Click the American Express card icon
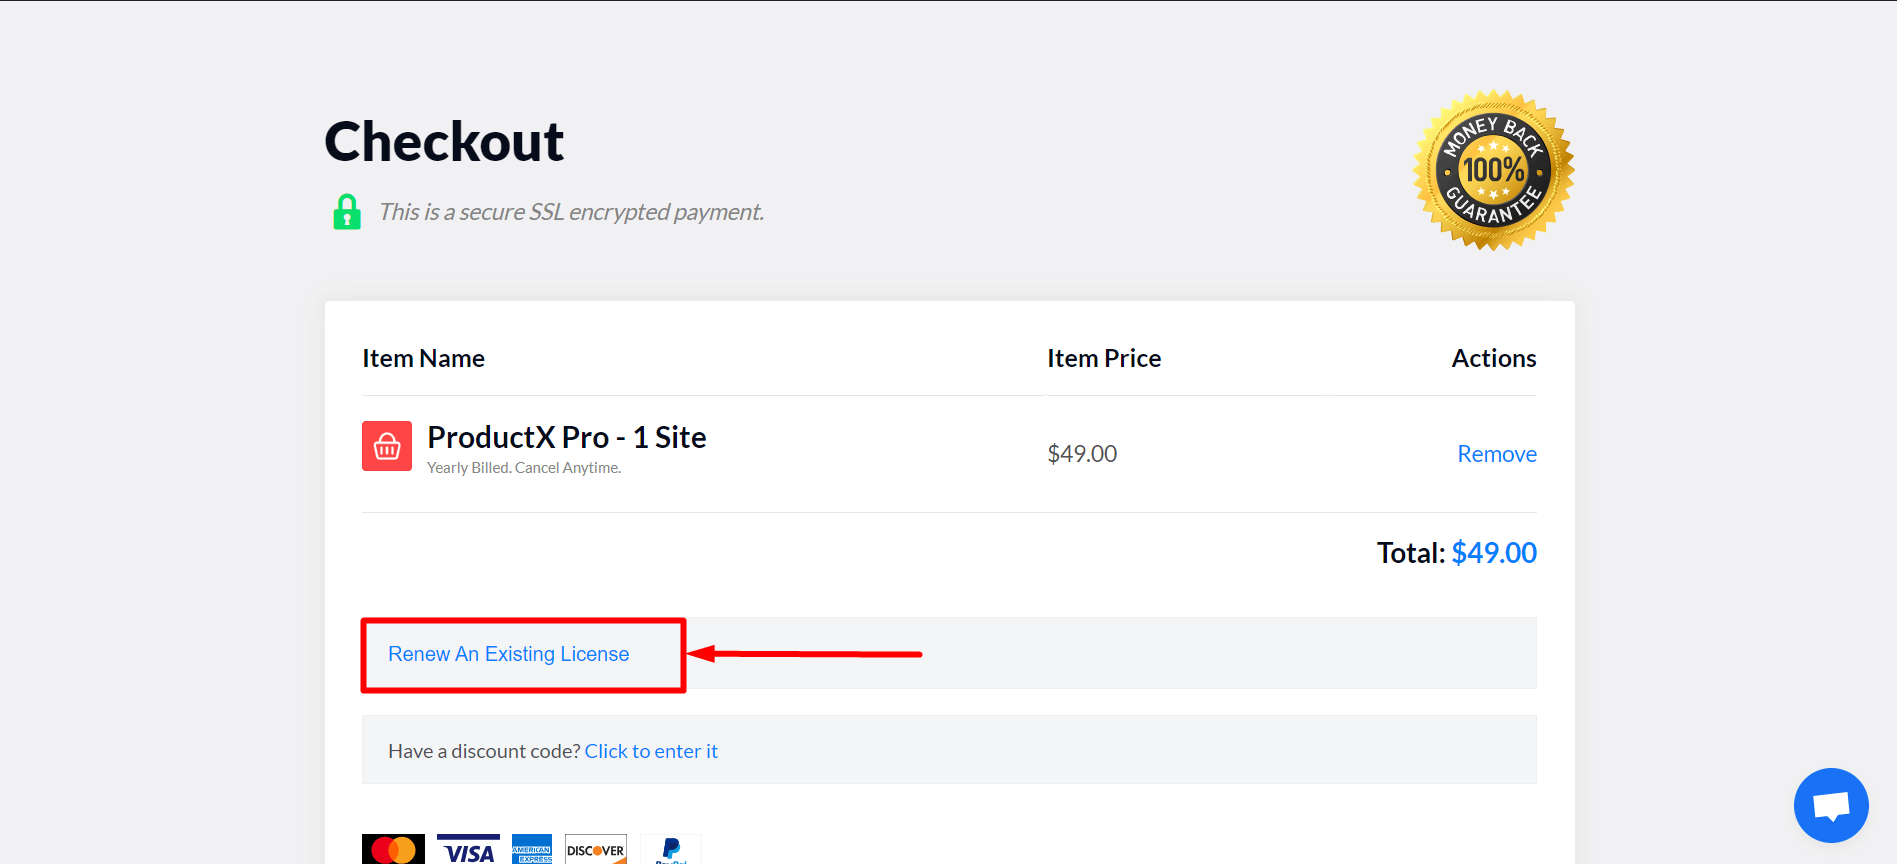Screen dimensions: 1897x864 [531, 849]
